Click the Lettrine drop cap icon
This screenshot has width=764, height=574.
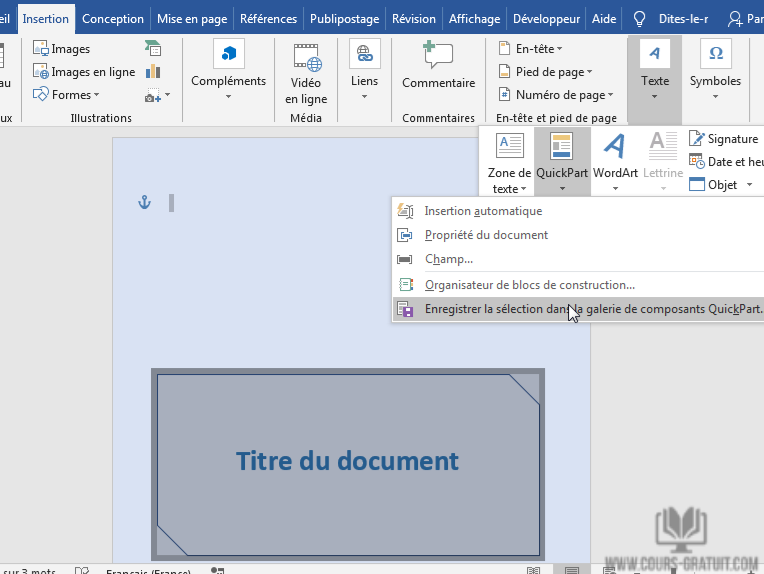point(663,146)
